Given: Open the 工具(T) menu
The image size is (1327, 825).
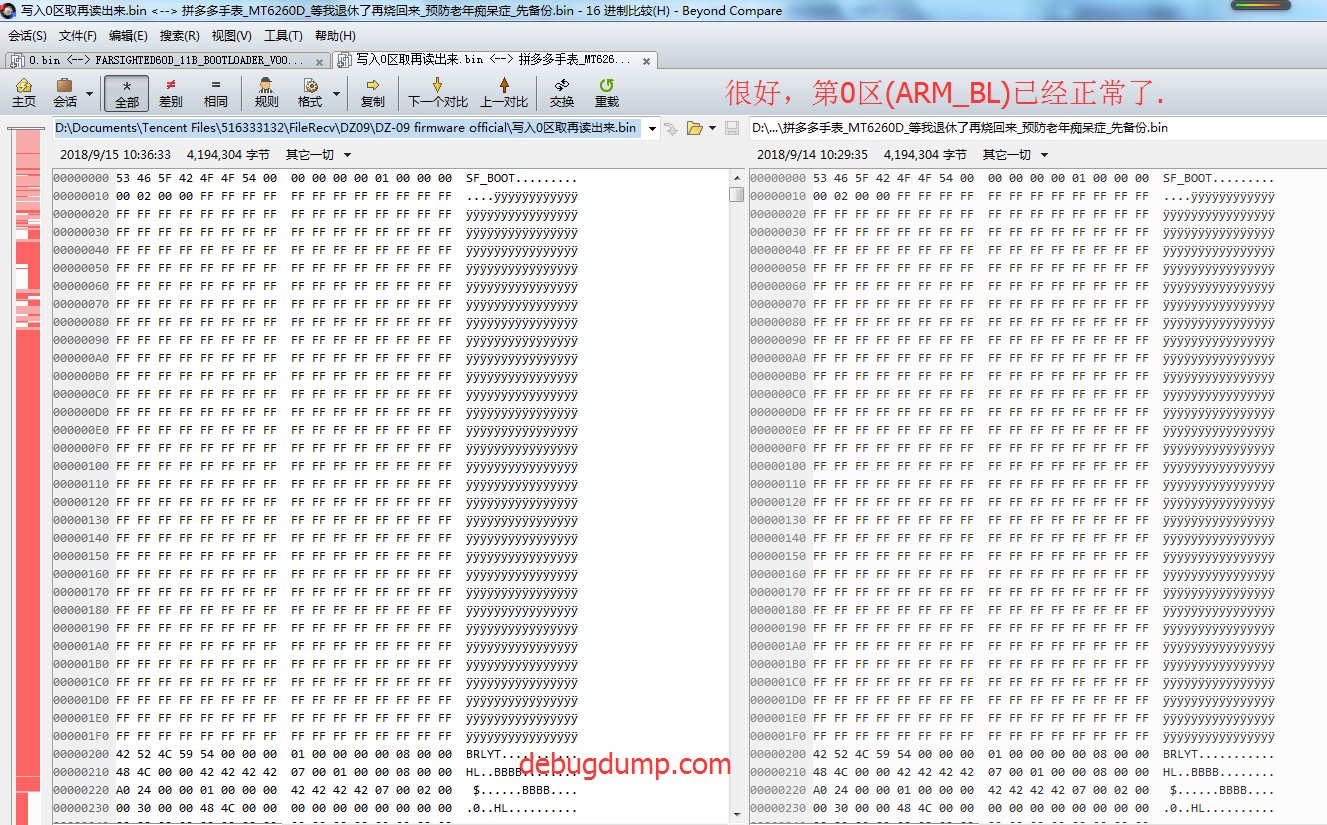Looking at the screenshot, I should pos(283,36).
